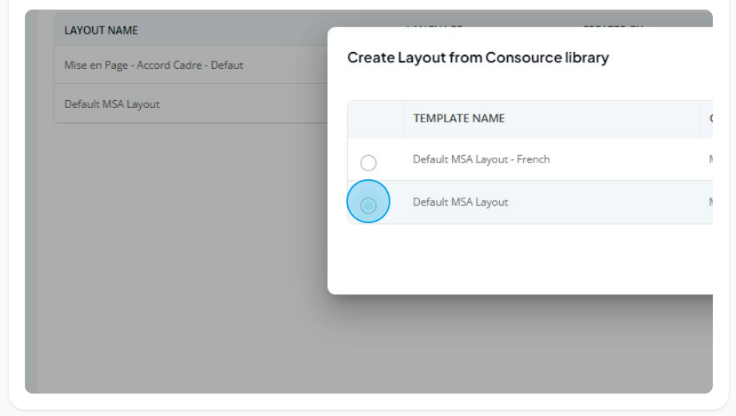Open the Mise en Page - Accord Cadre - Defaut layout

coord(153,65)
